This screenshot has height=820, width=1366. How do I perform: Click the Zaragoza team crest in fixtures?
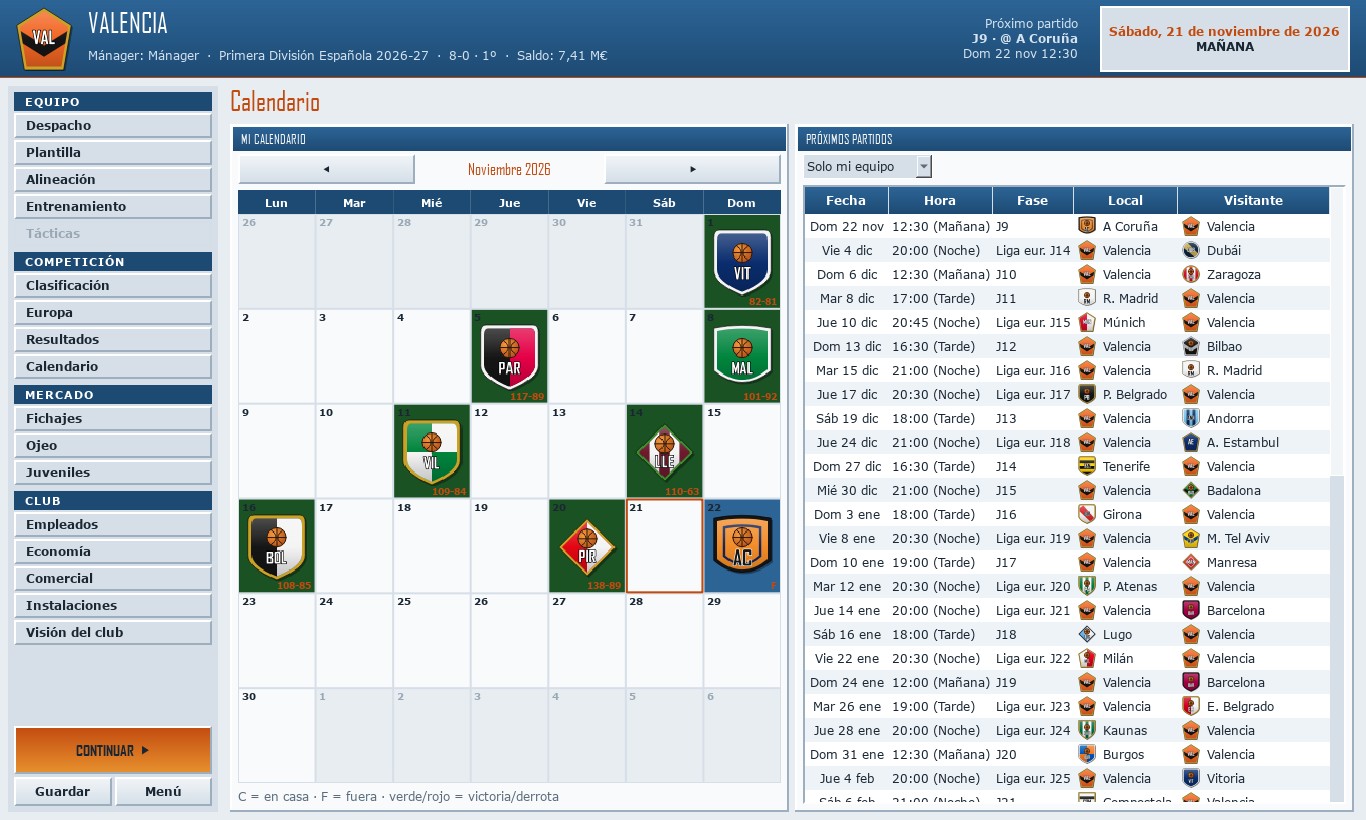1191,274
